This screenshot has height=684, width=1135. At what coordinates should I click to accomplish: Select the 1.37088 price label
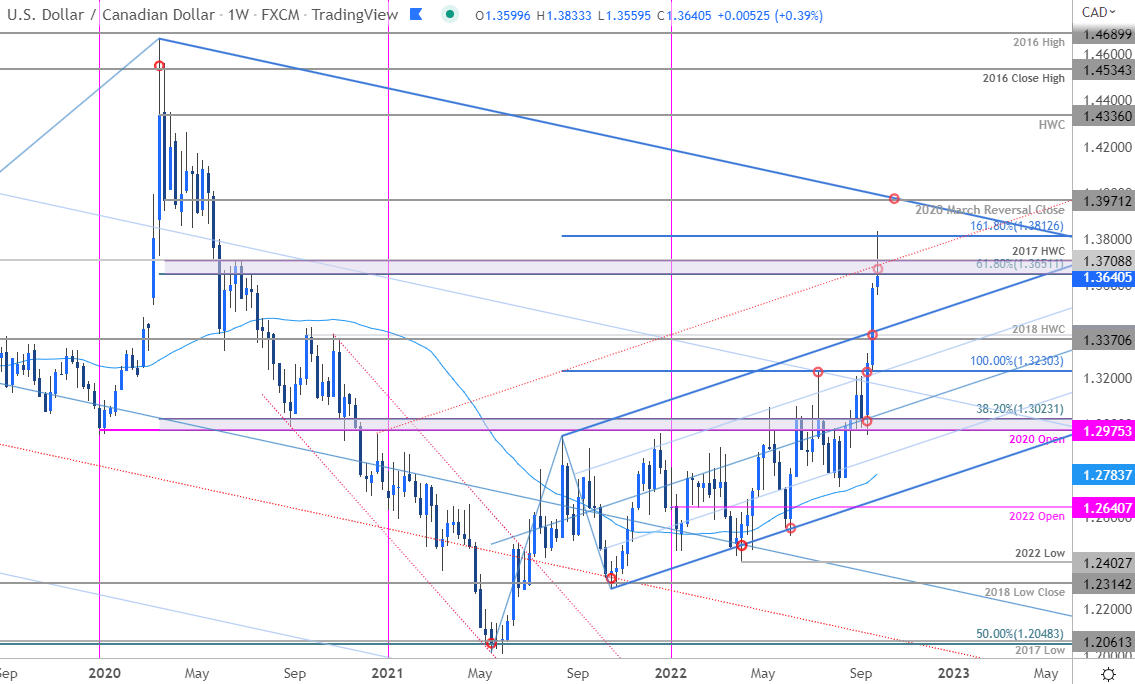[x=1103, y=260]
